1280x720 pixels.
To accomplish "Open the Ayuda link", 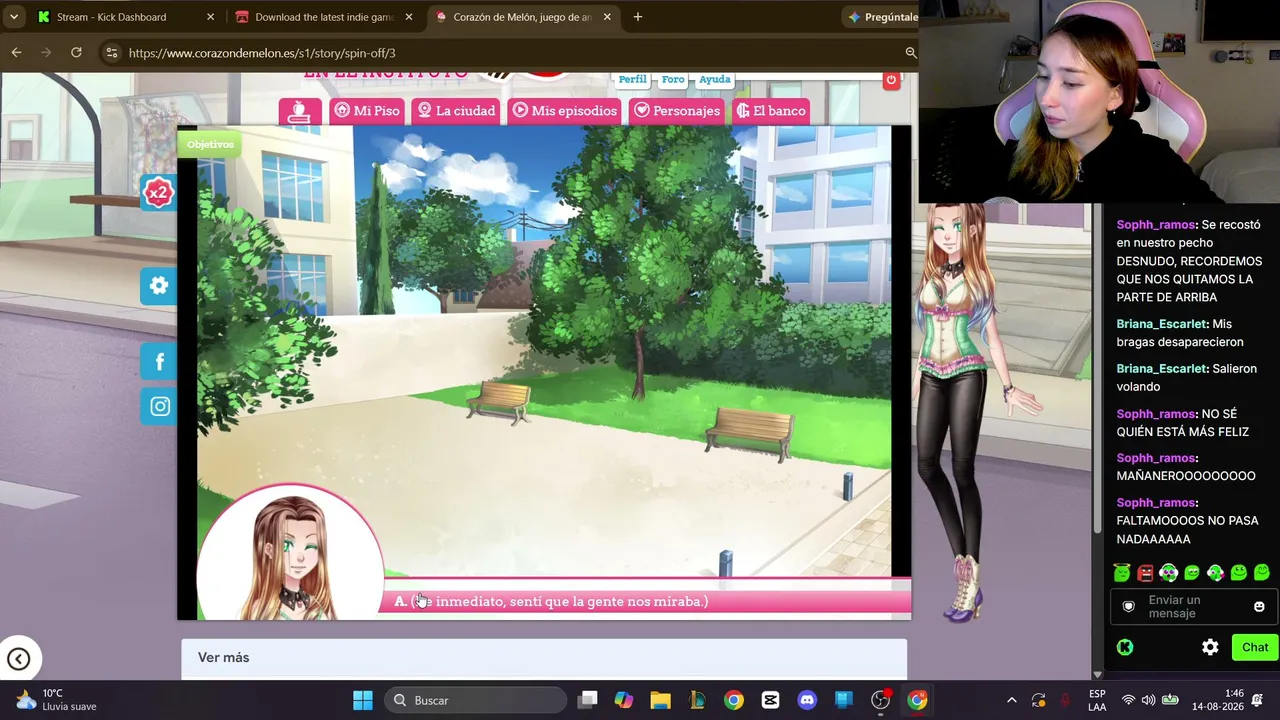I will tap(715, 79).
